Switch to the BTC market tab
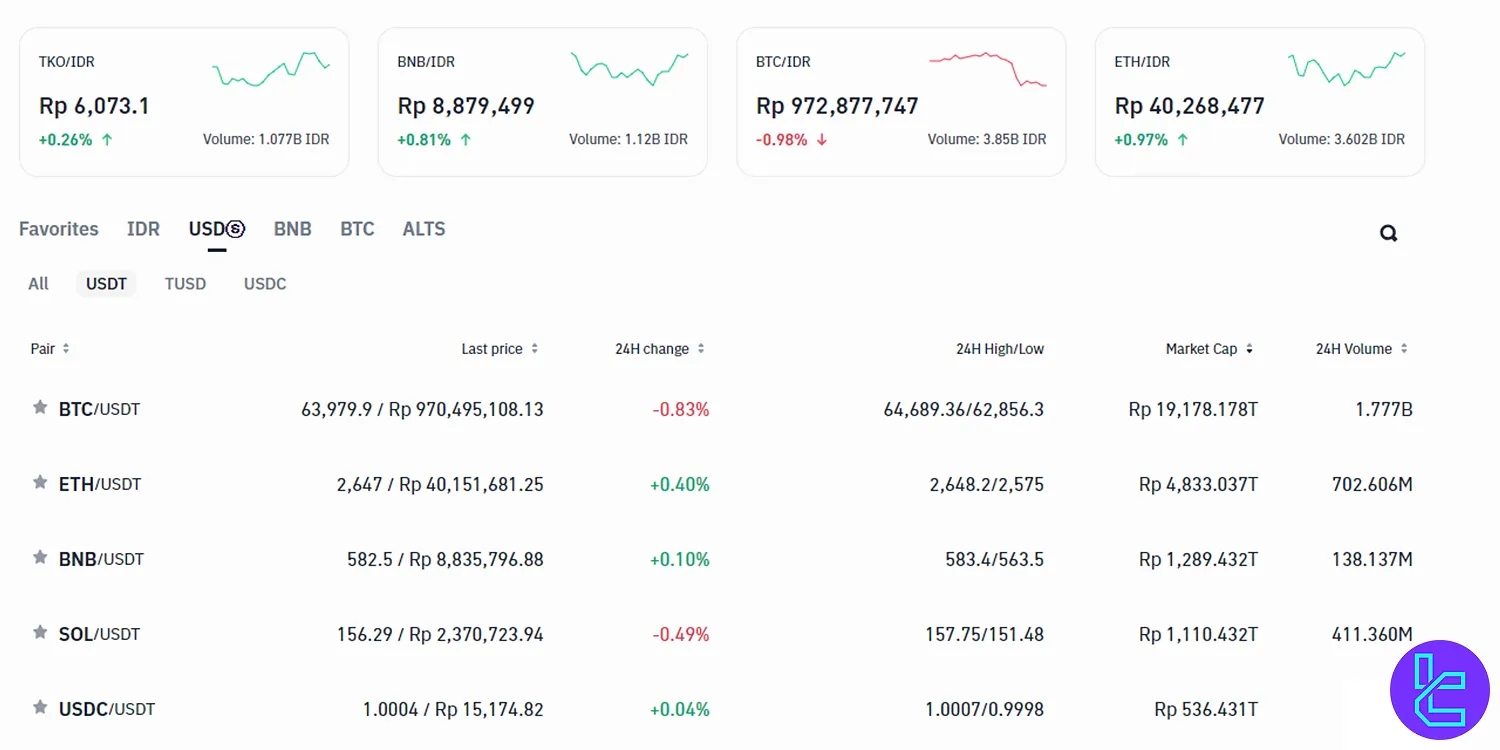This screenshot has height=750, width=1500. (357, 229)
